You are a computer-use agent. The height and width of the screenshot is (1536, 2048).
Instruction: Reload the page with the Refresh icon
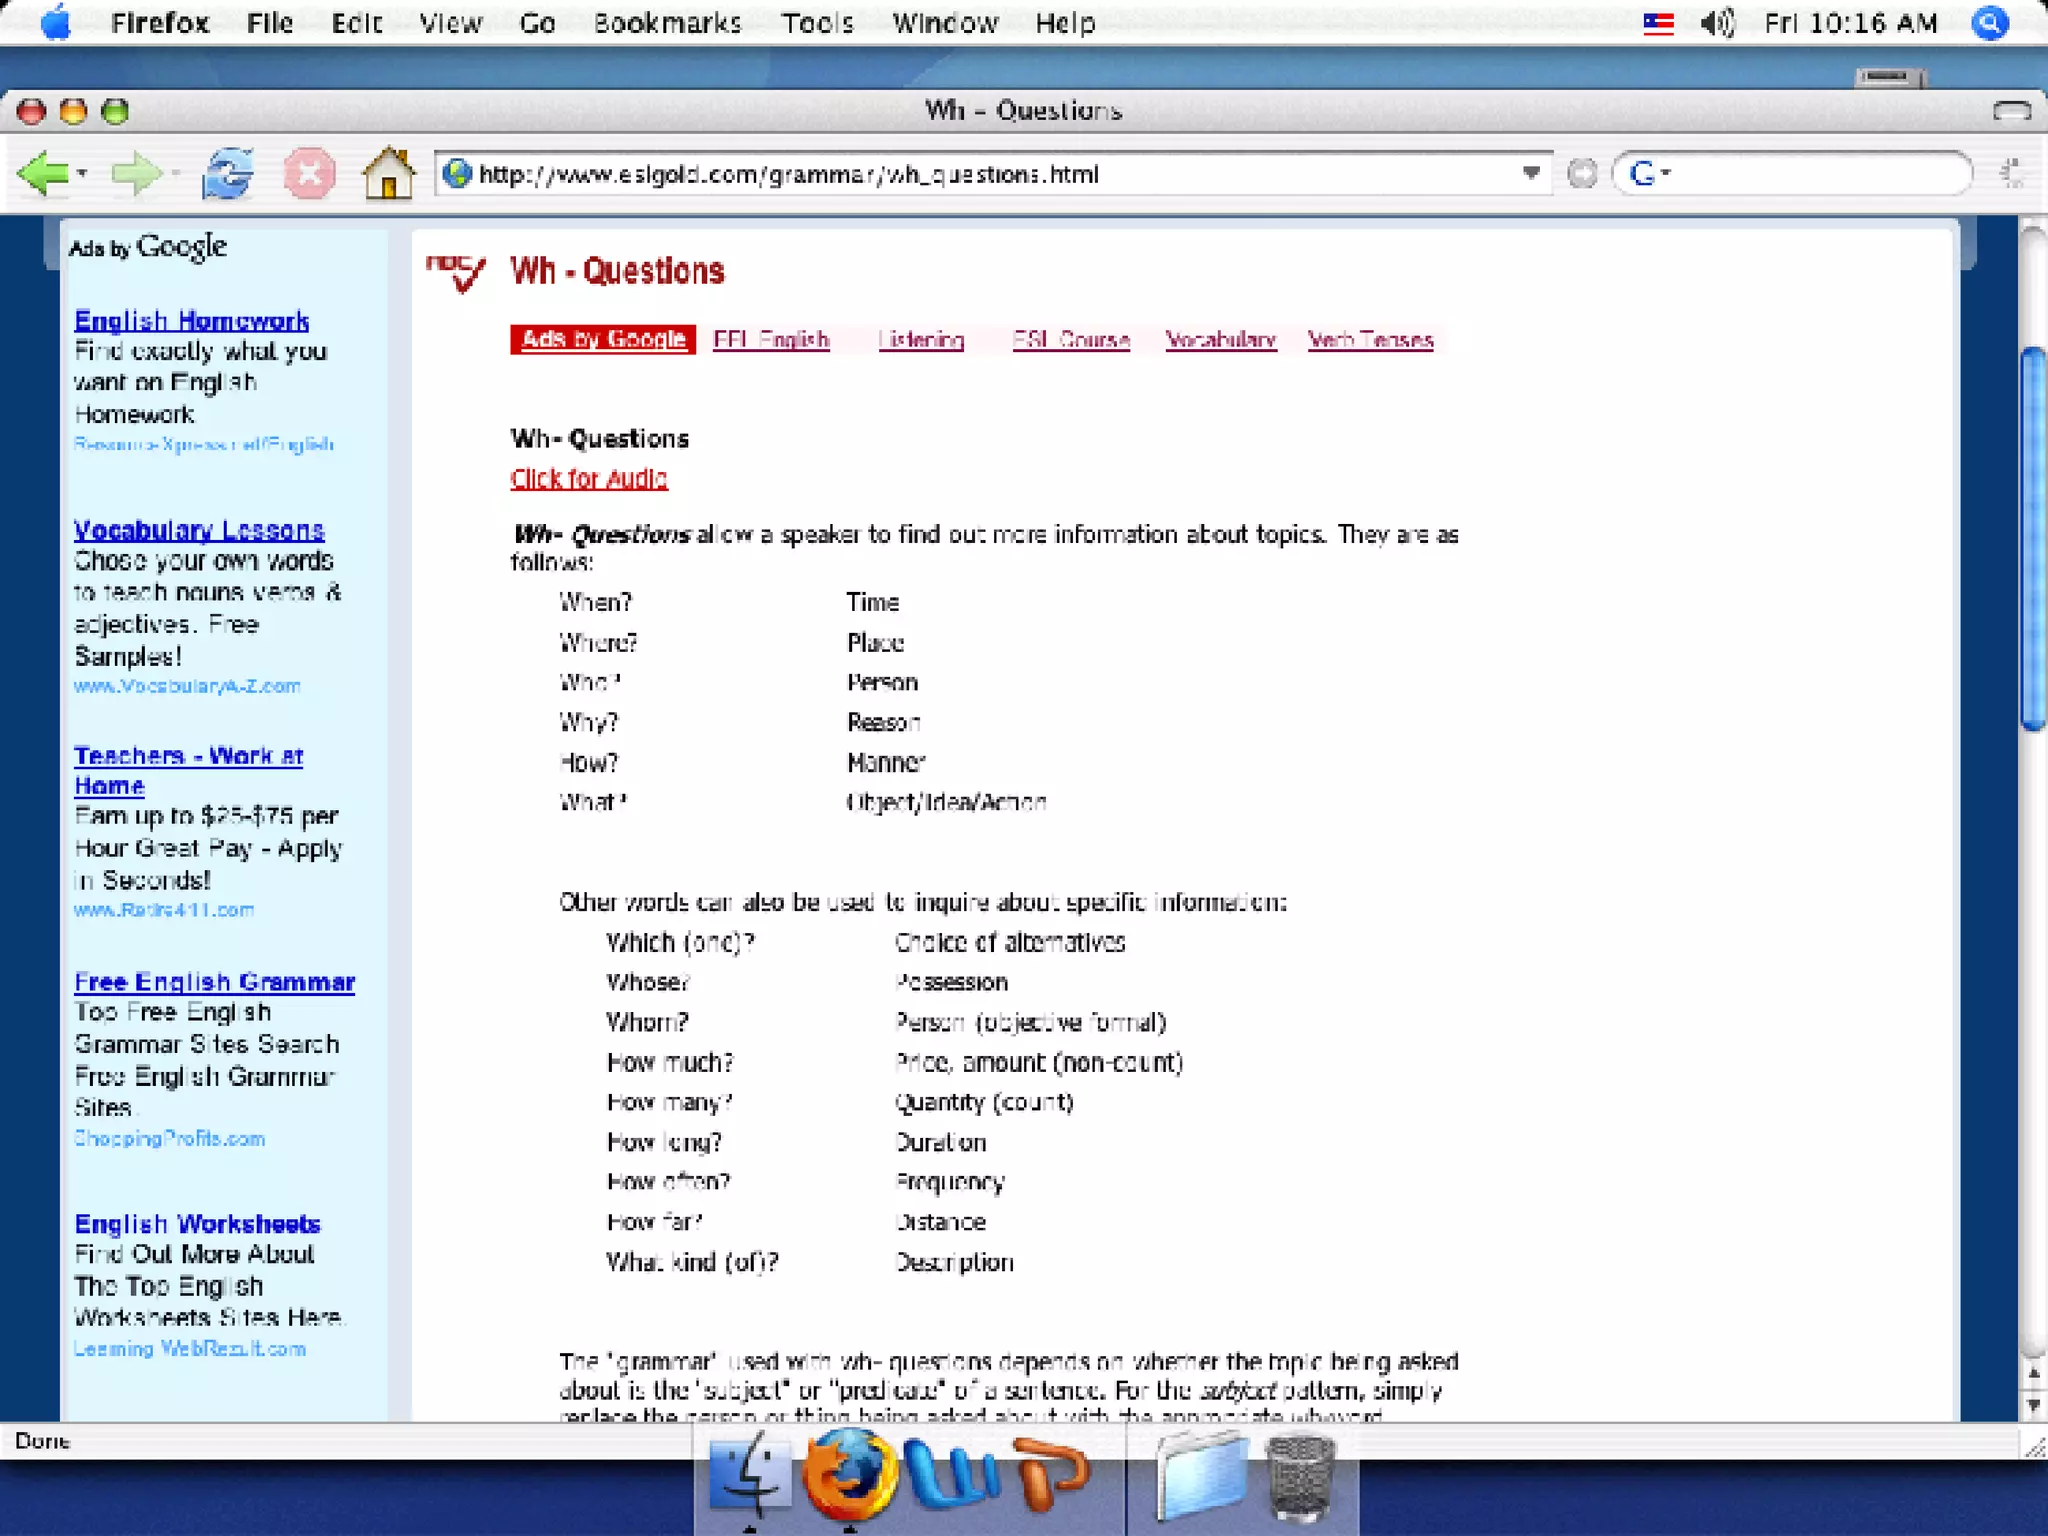pos(228,174)
